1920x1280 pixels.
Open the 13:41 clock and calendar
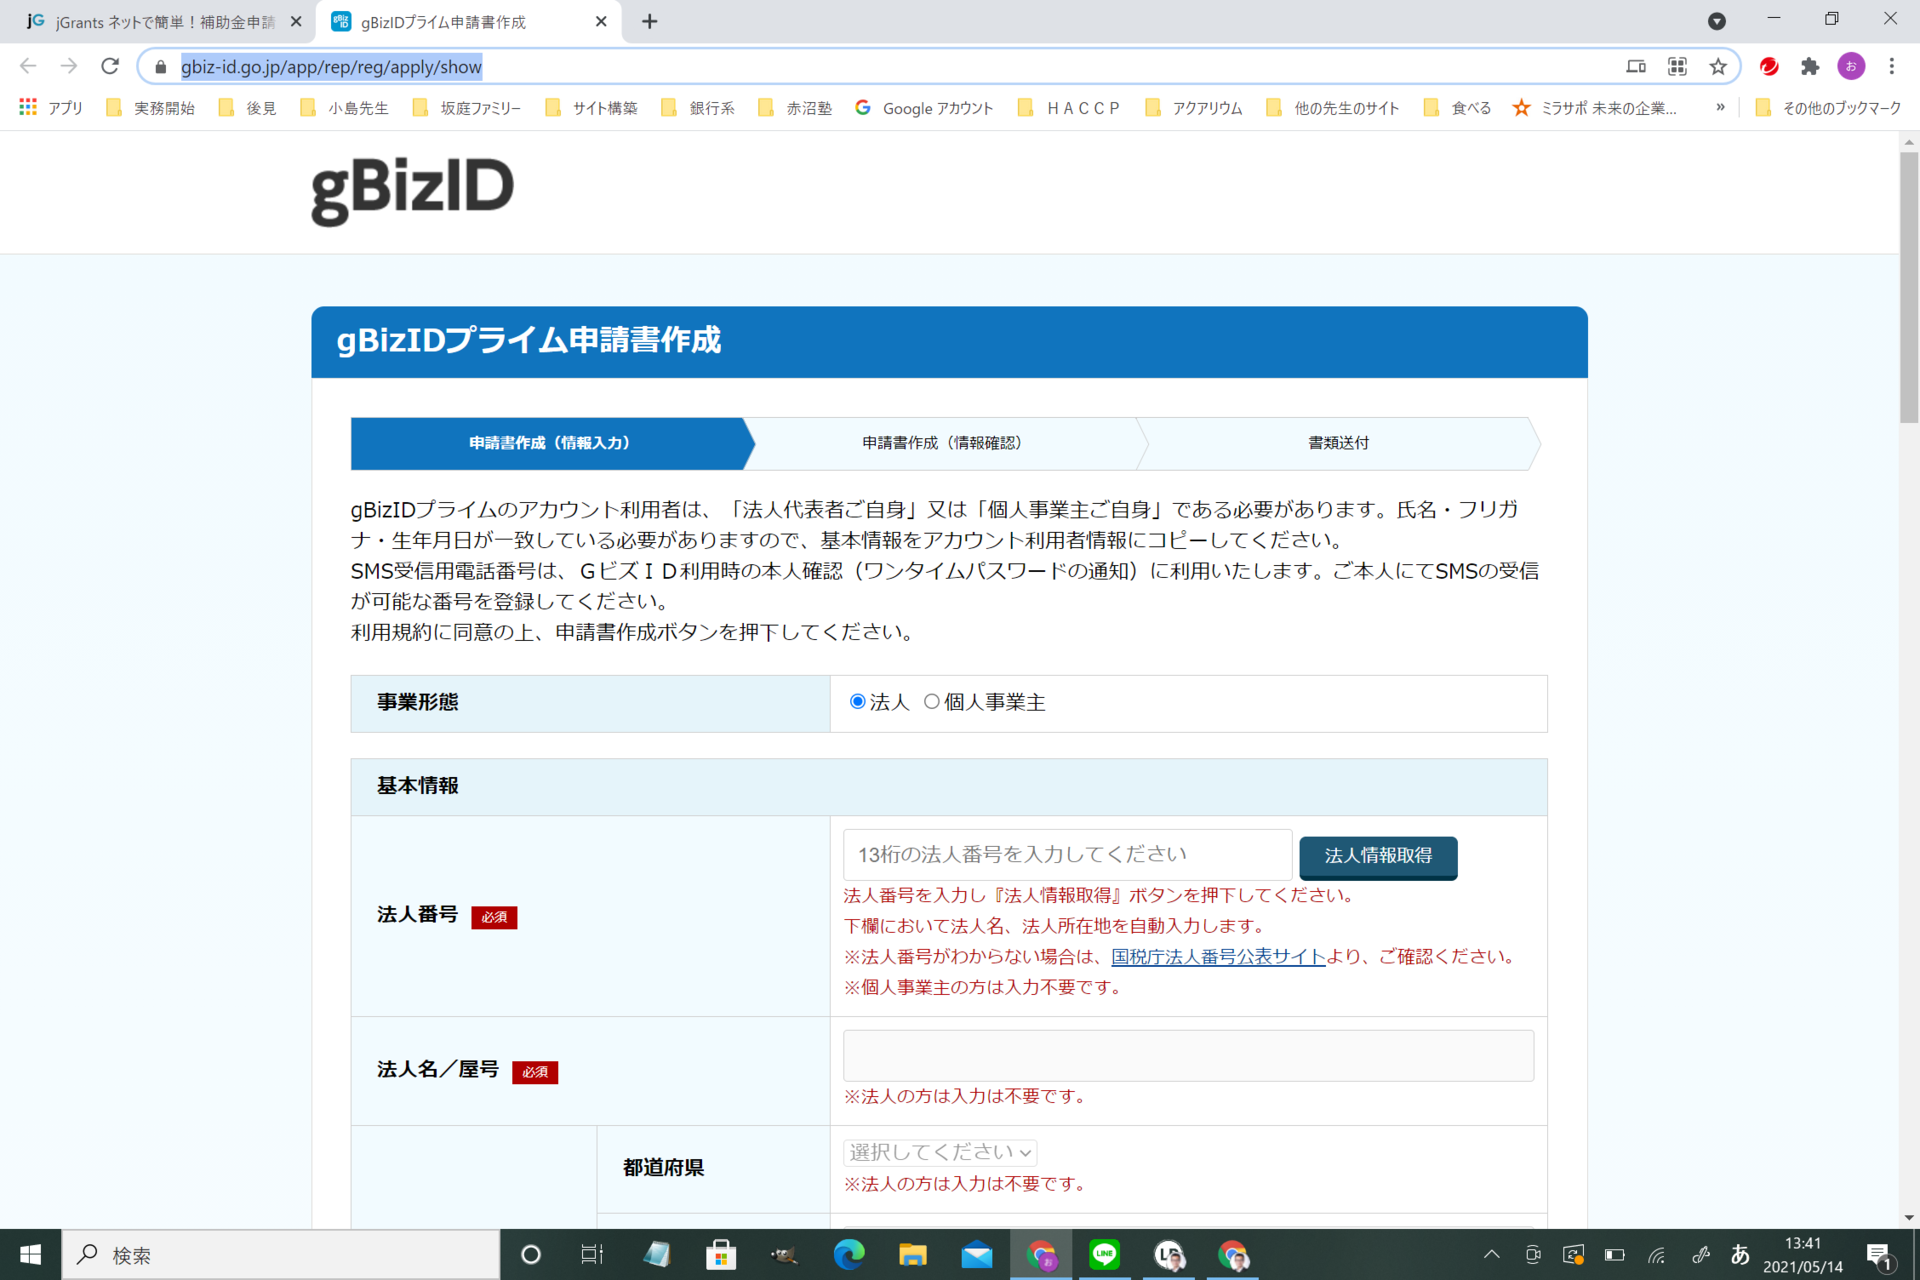[1803, 1255]
